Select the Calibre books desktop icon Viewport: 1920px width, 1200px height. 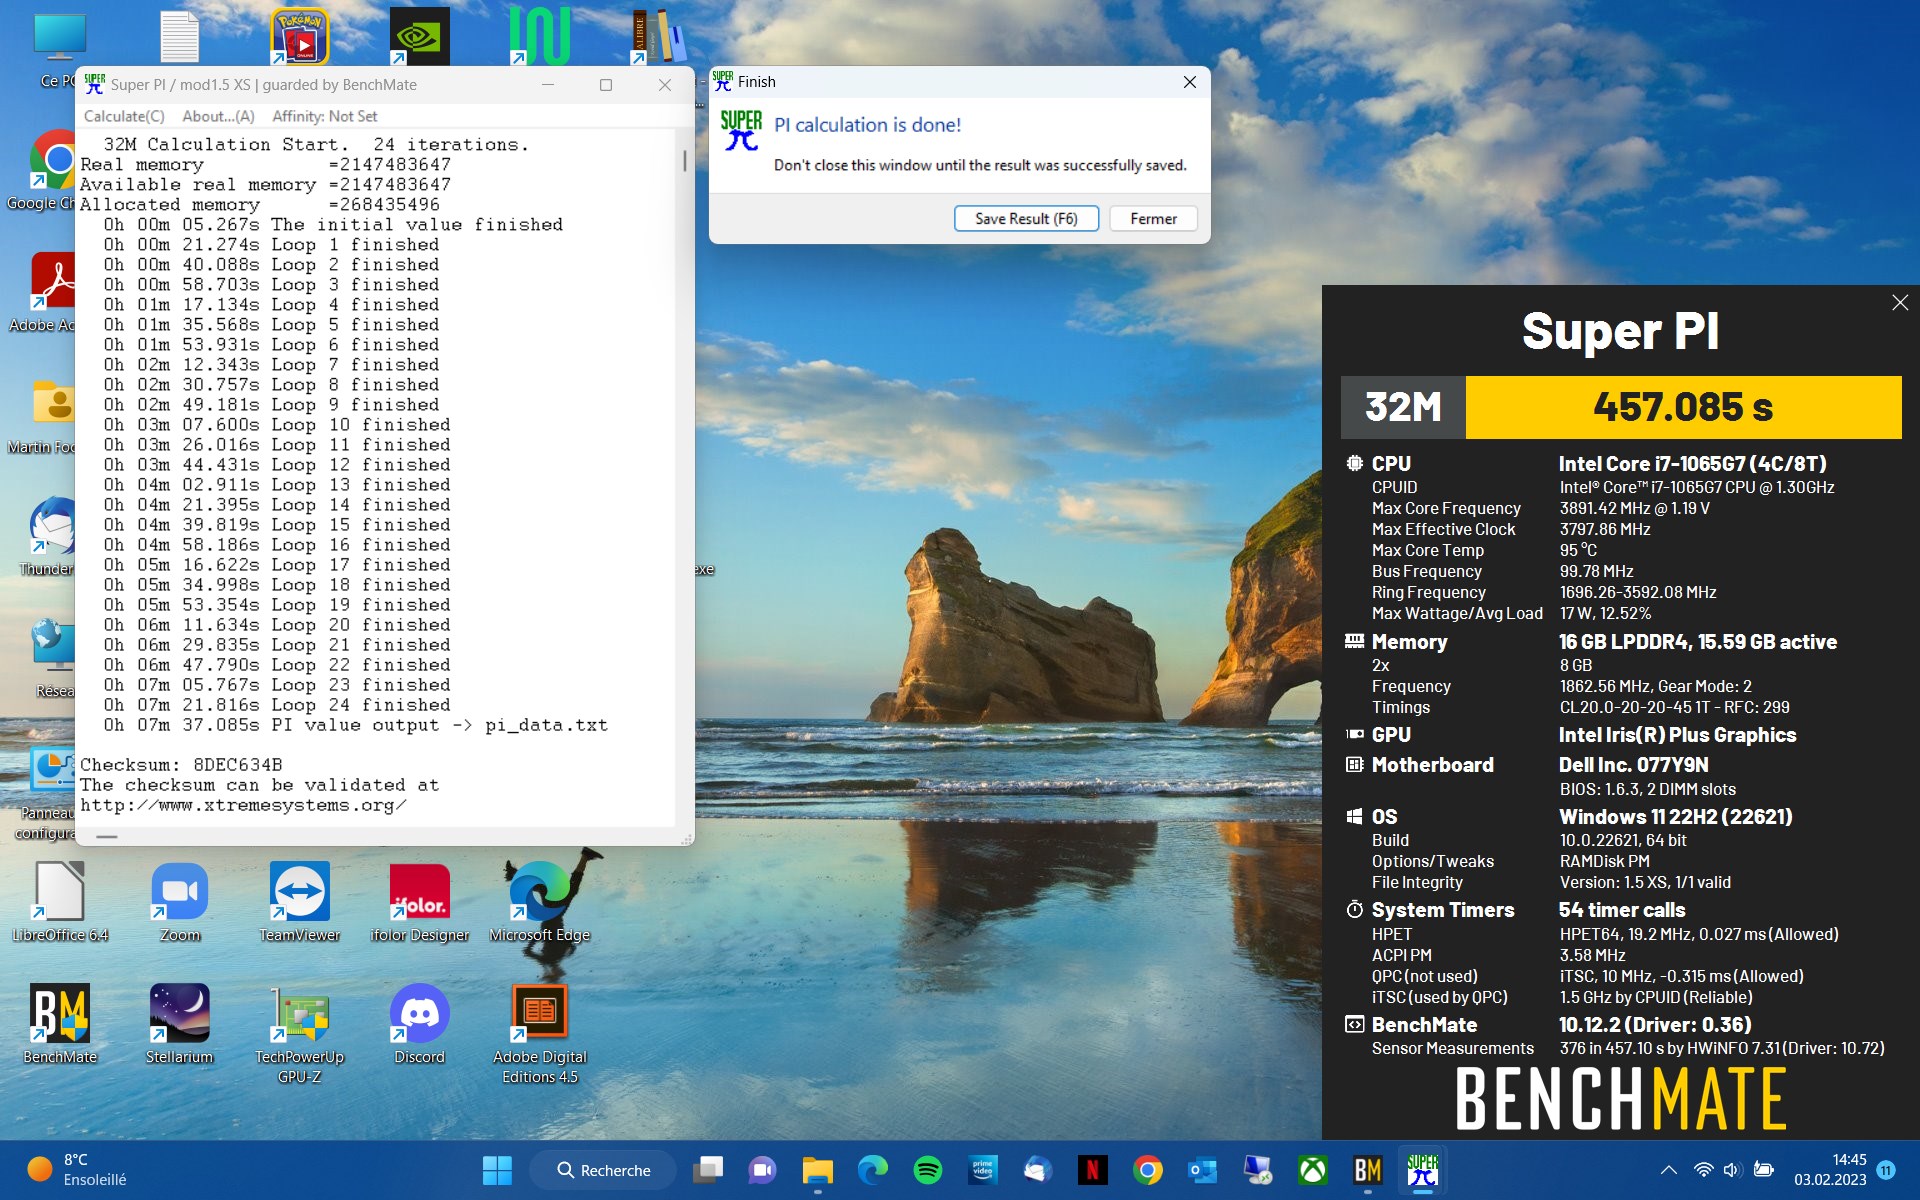[x=658, y=36]
